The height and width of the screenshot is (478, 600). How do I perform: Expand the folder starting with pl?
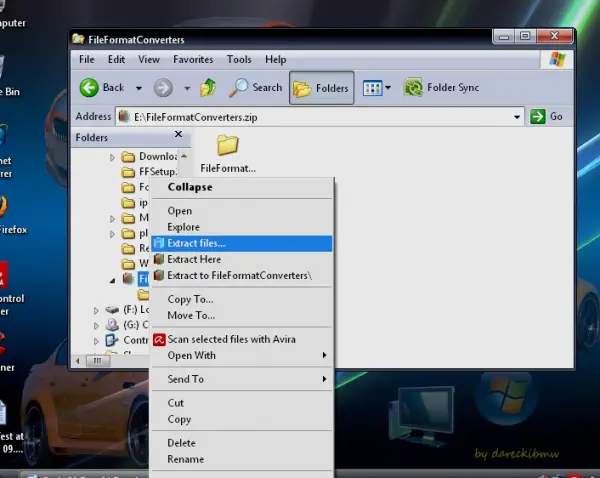click(112, 234)
